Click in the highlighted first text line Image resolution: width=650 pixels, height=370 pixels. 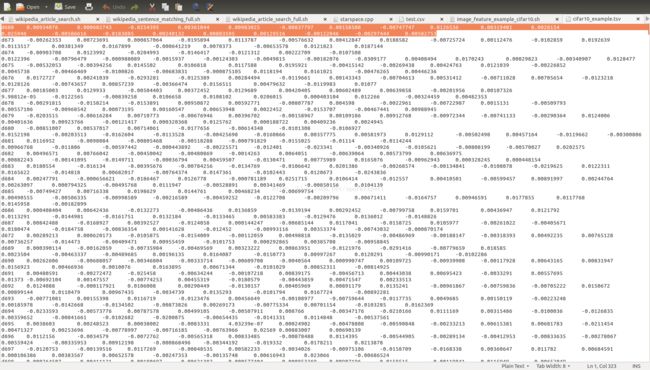325,27
